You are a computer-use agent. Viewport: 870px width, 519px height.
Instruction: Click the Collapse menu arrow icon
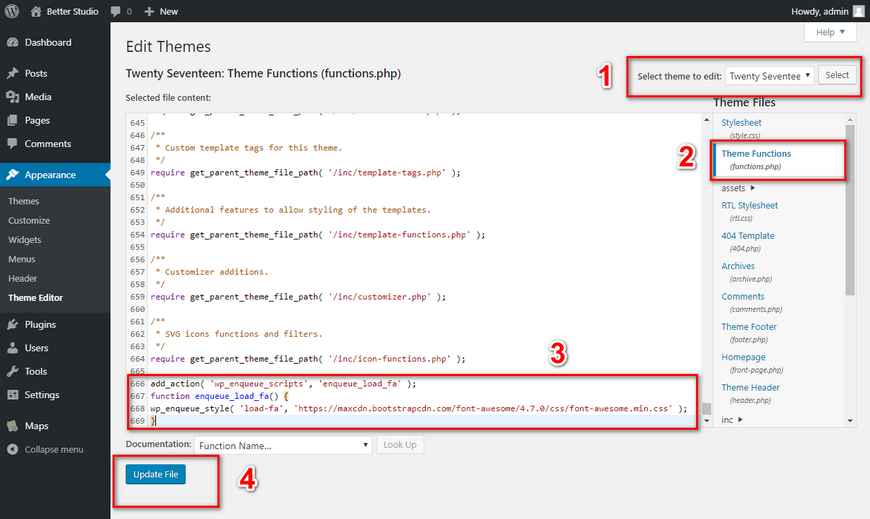[12, 449]
